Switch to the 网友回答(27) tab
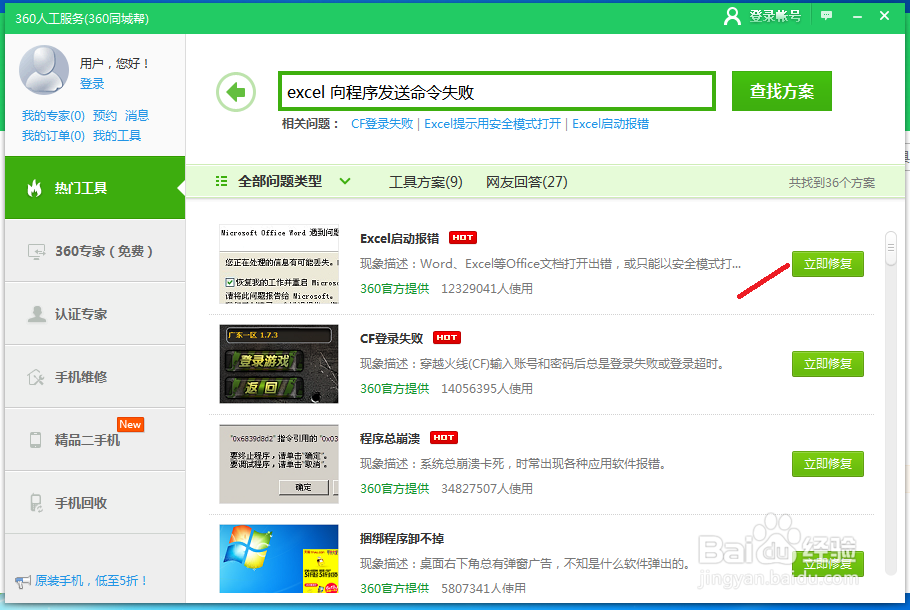Viewport: 910px width, 610px height. coord(526,182)
